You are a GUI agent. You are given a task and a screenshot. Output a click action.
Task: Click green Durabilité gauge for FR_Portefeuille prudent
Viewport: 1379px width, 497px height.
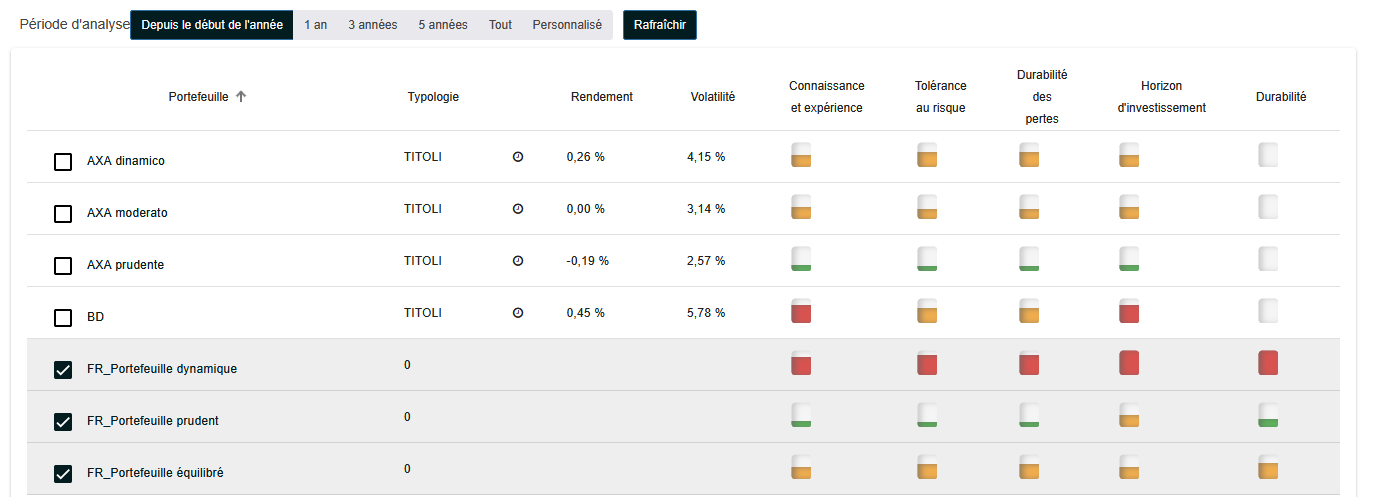click(x=1267, y=415)
